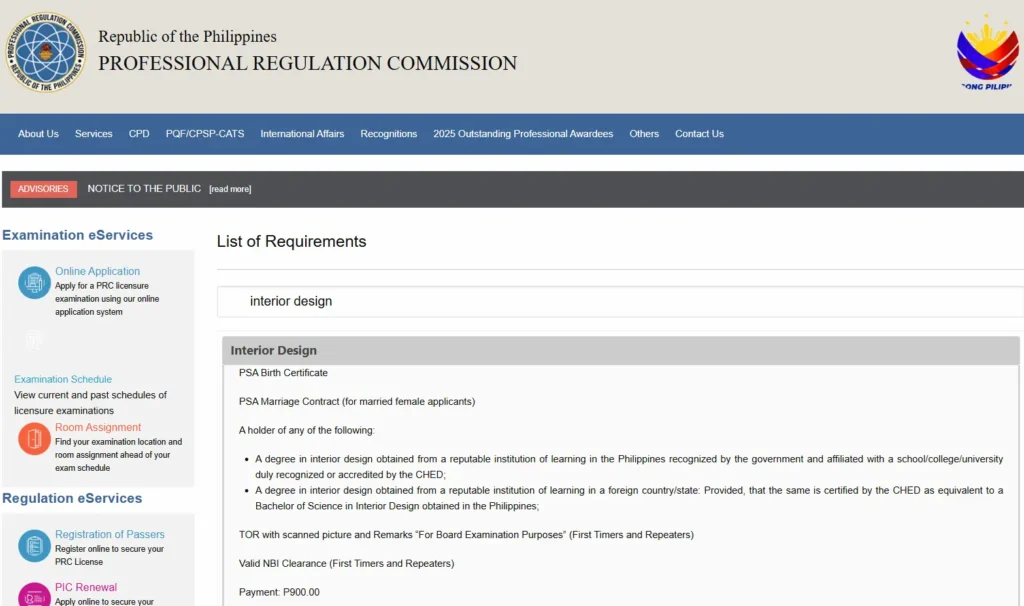
Task: Expand the International Affairs menu
Action: 302,134
